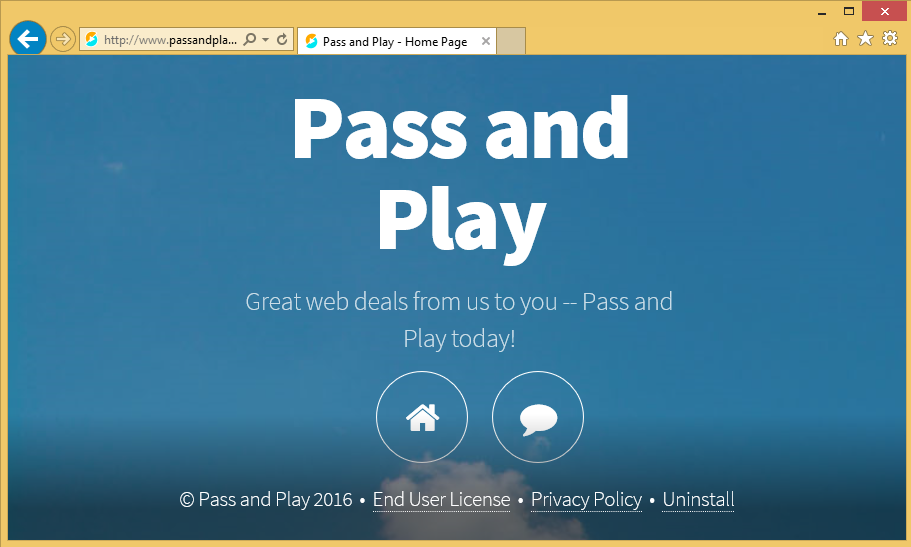Open the End User License link
The image size is (911, 547).
[x=441, y=499]
